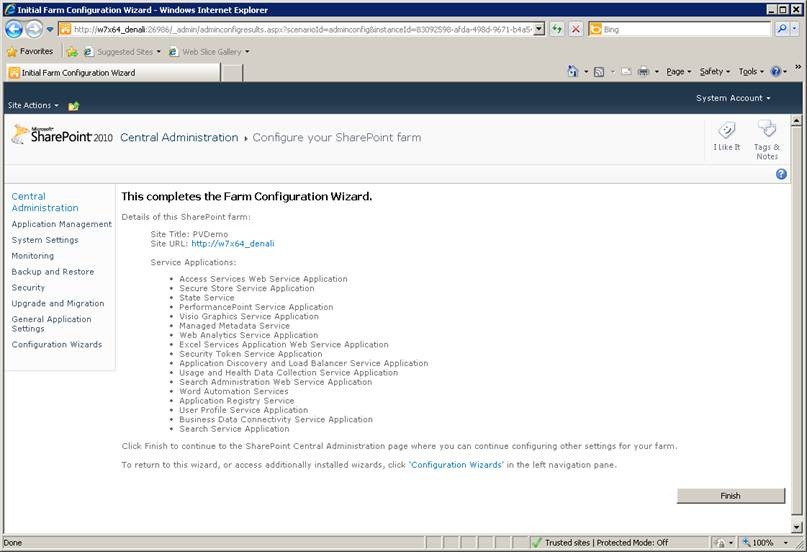Click the Navigate Up folder icon

74,106
